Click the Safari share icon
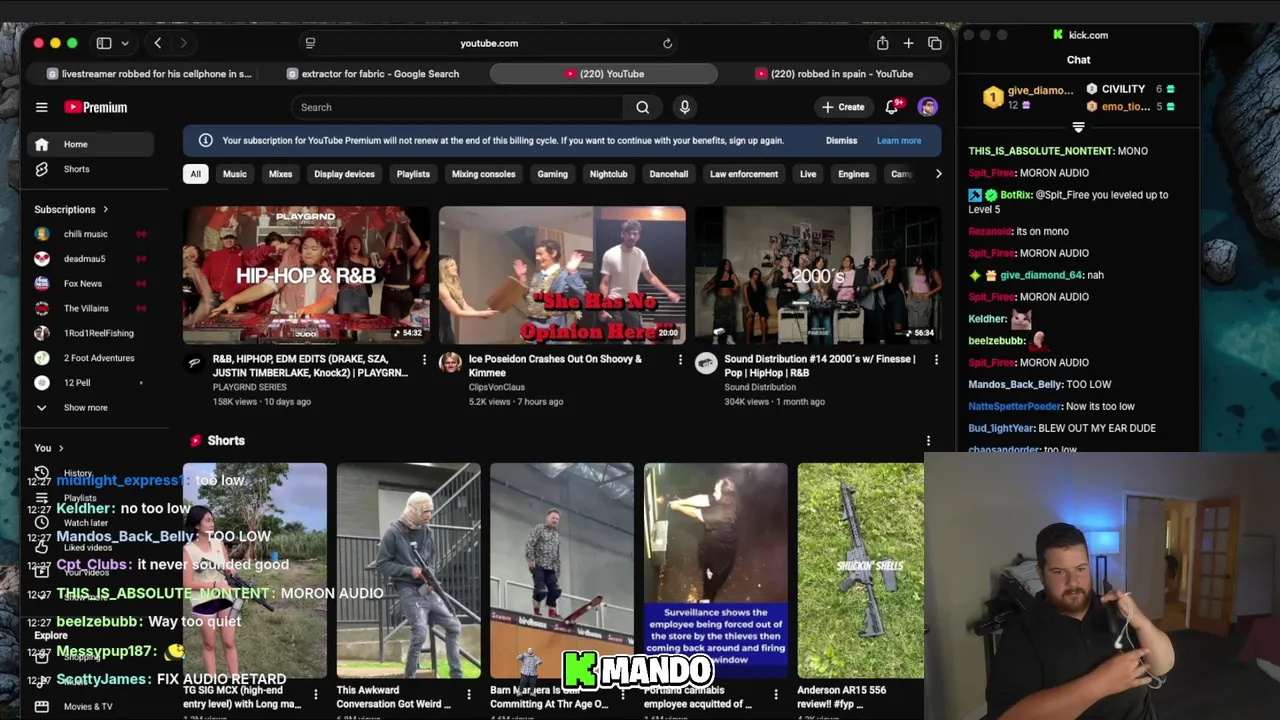Screen dimensions: 1280x720 pos(882,43)
